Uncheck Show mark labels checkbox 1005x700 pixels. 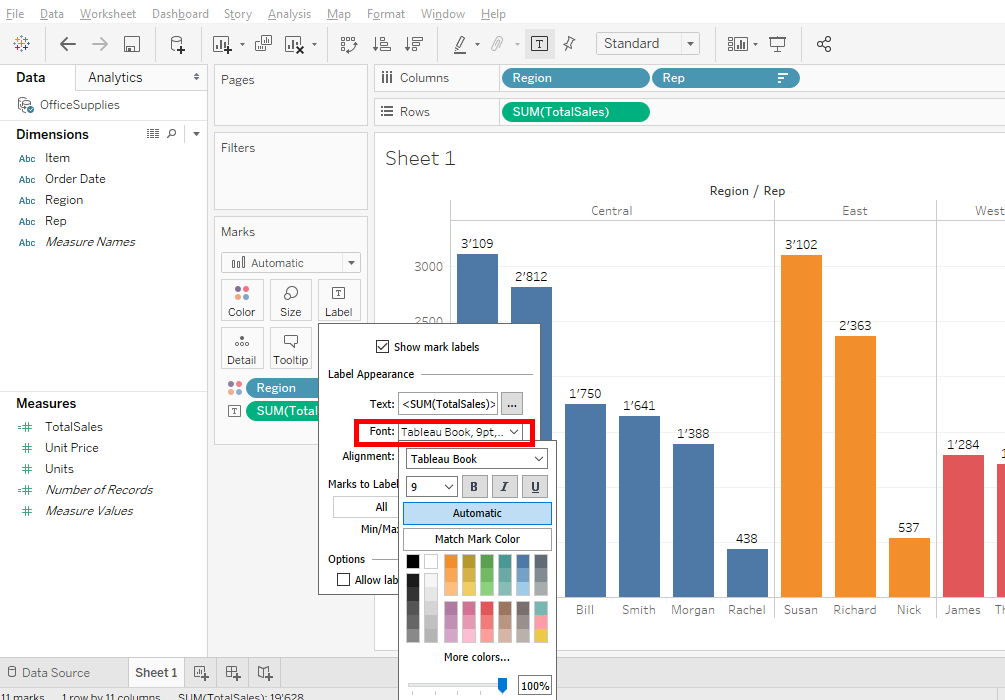(382, 347)
